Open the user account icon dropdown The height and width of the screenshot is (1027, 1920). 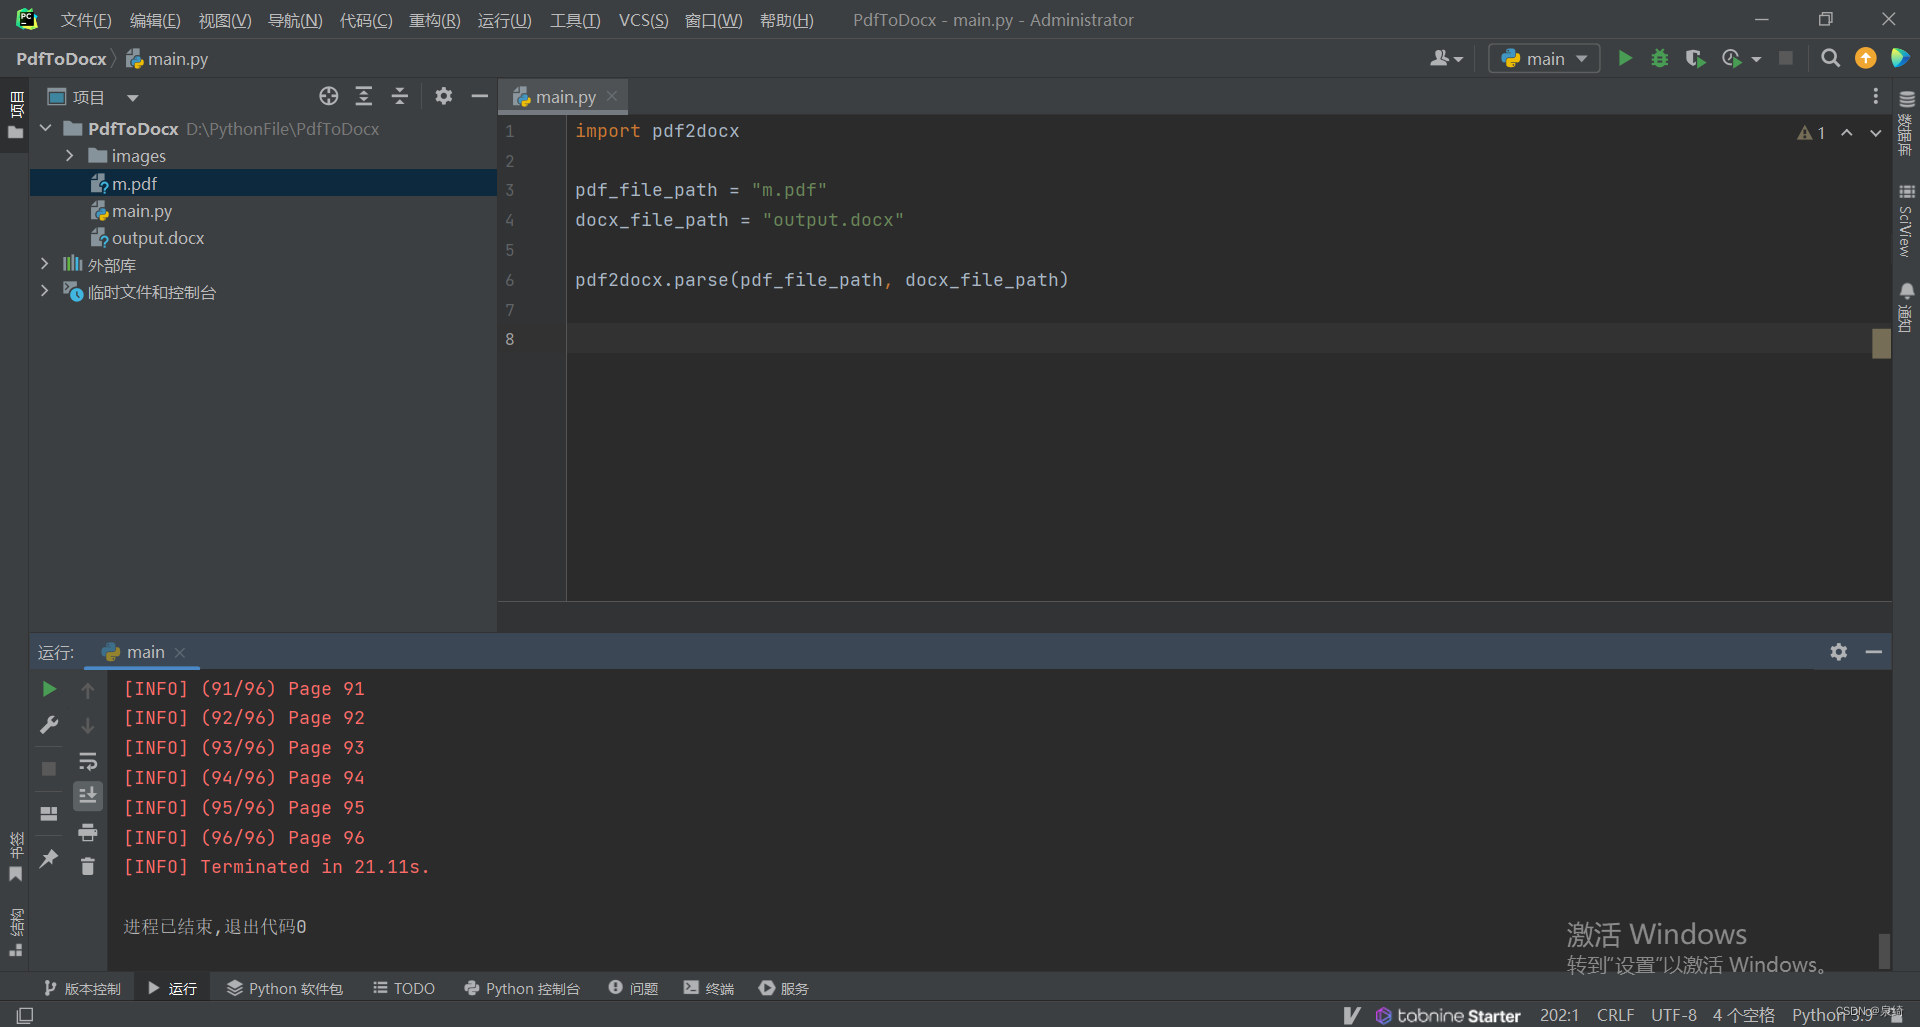click(x=1446, y=58)
